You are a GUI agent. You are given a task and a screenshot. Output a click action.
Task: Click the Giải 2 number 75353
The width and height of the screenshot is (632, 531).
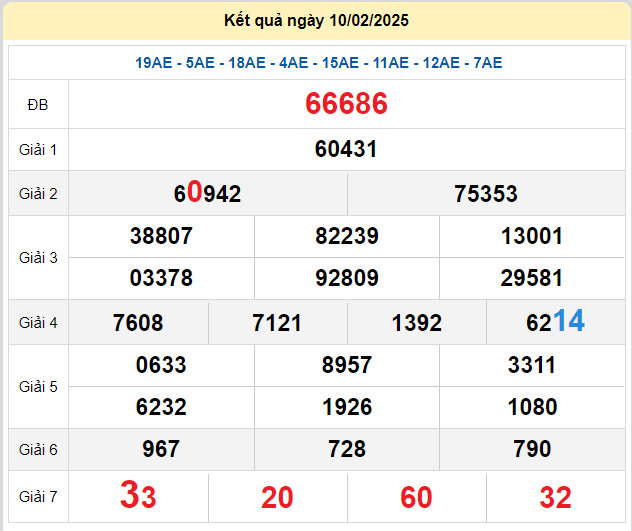pyautogui.click(x=486, y=194)
